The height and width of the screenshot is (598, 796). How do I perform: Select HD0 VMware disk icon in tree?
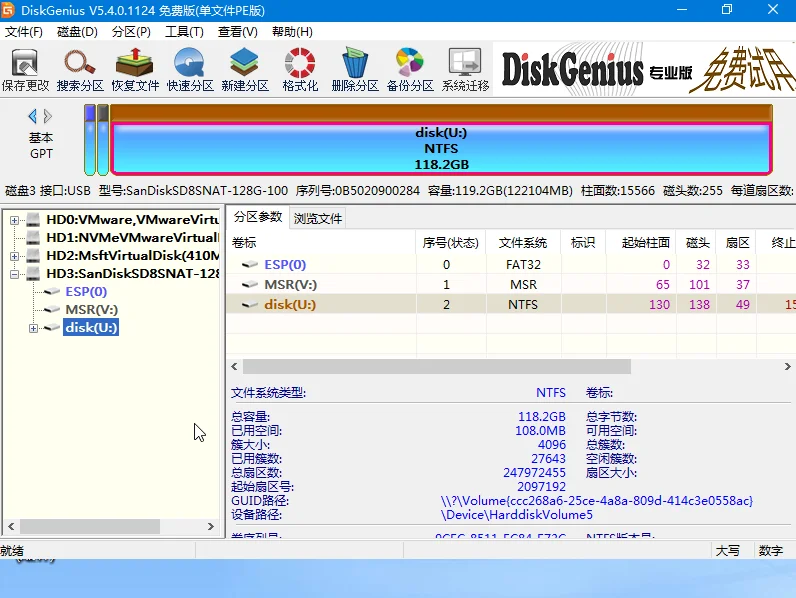[x=33, y=220]
